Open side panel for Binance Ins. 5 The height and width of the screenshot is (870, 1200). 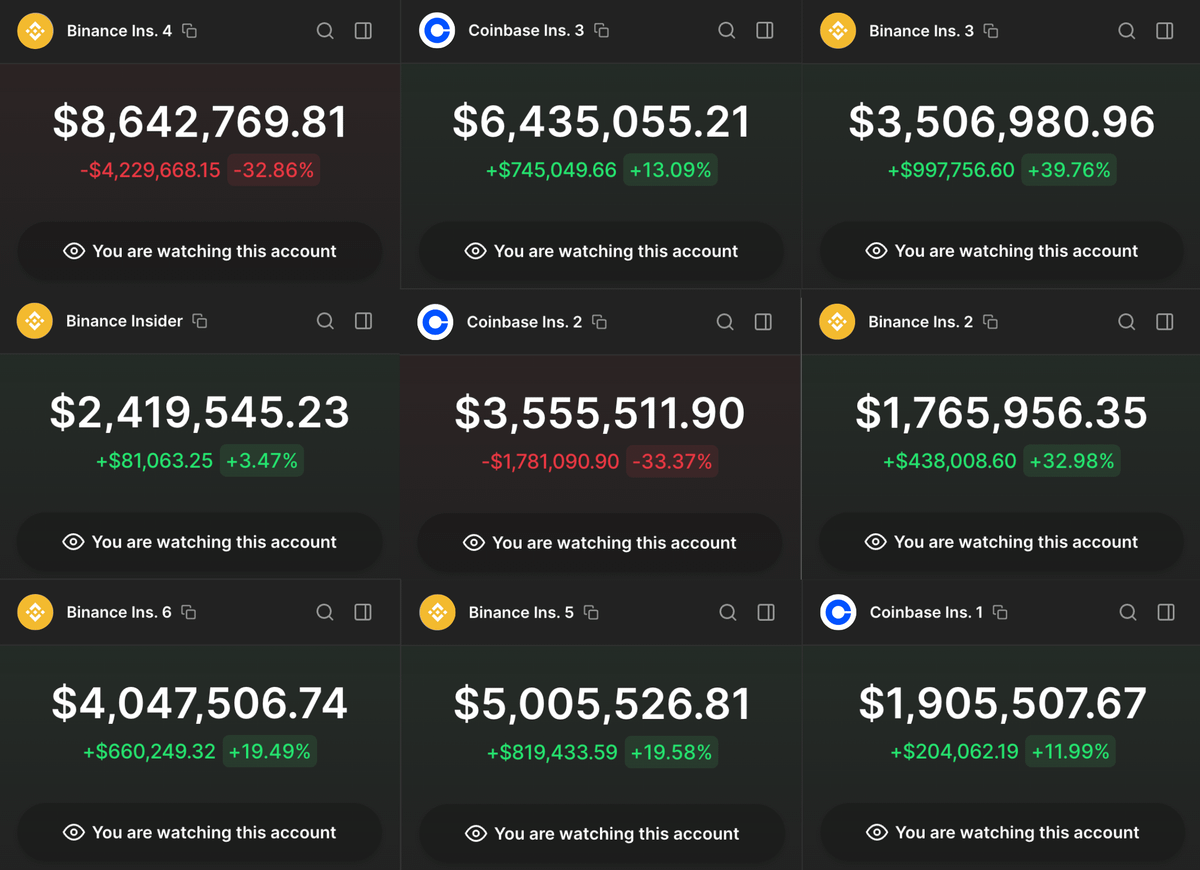pyautogui.click(x=766, y=612)
